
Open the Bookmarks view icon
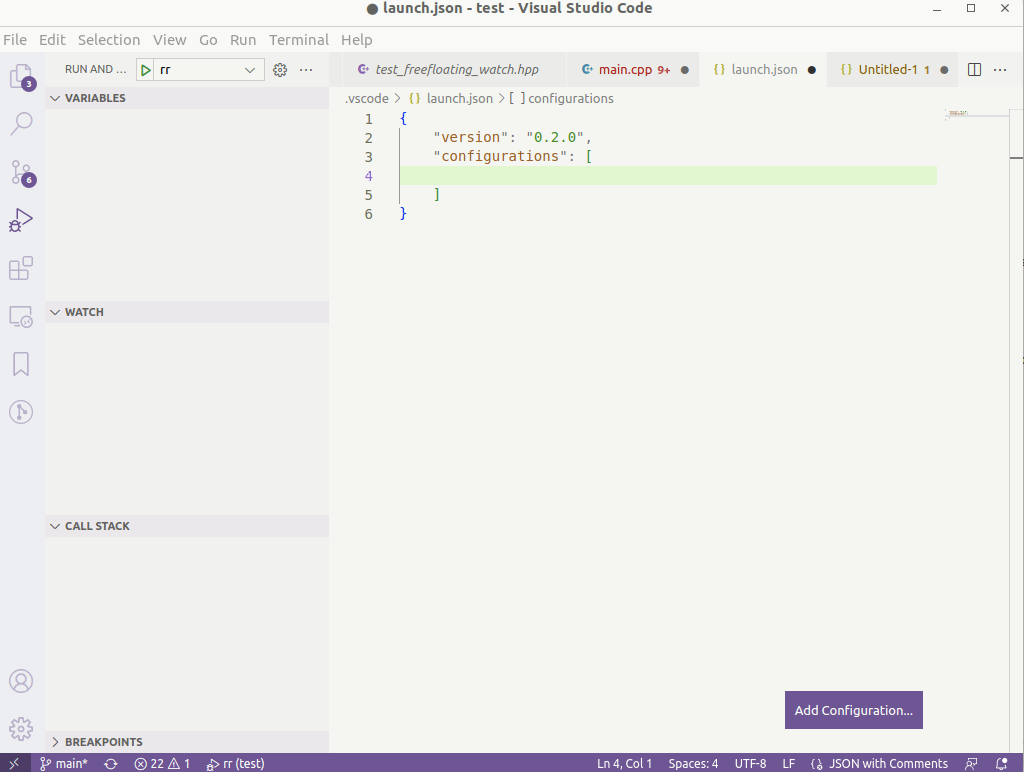(x=21, y=364)
